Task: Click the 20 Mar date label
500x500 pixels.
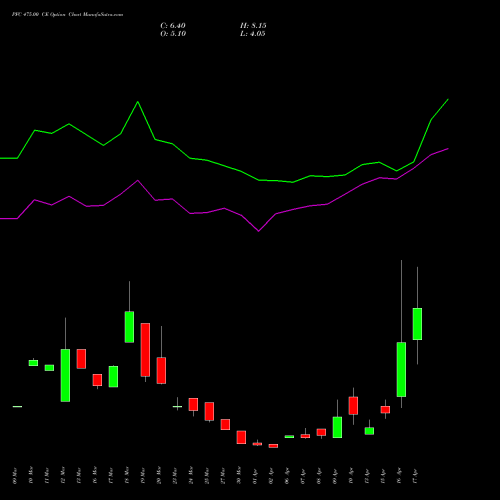Action: (159, 476)
